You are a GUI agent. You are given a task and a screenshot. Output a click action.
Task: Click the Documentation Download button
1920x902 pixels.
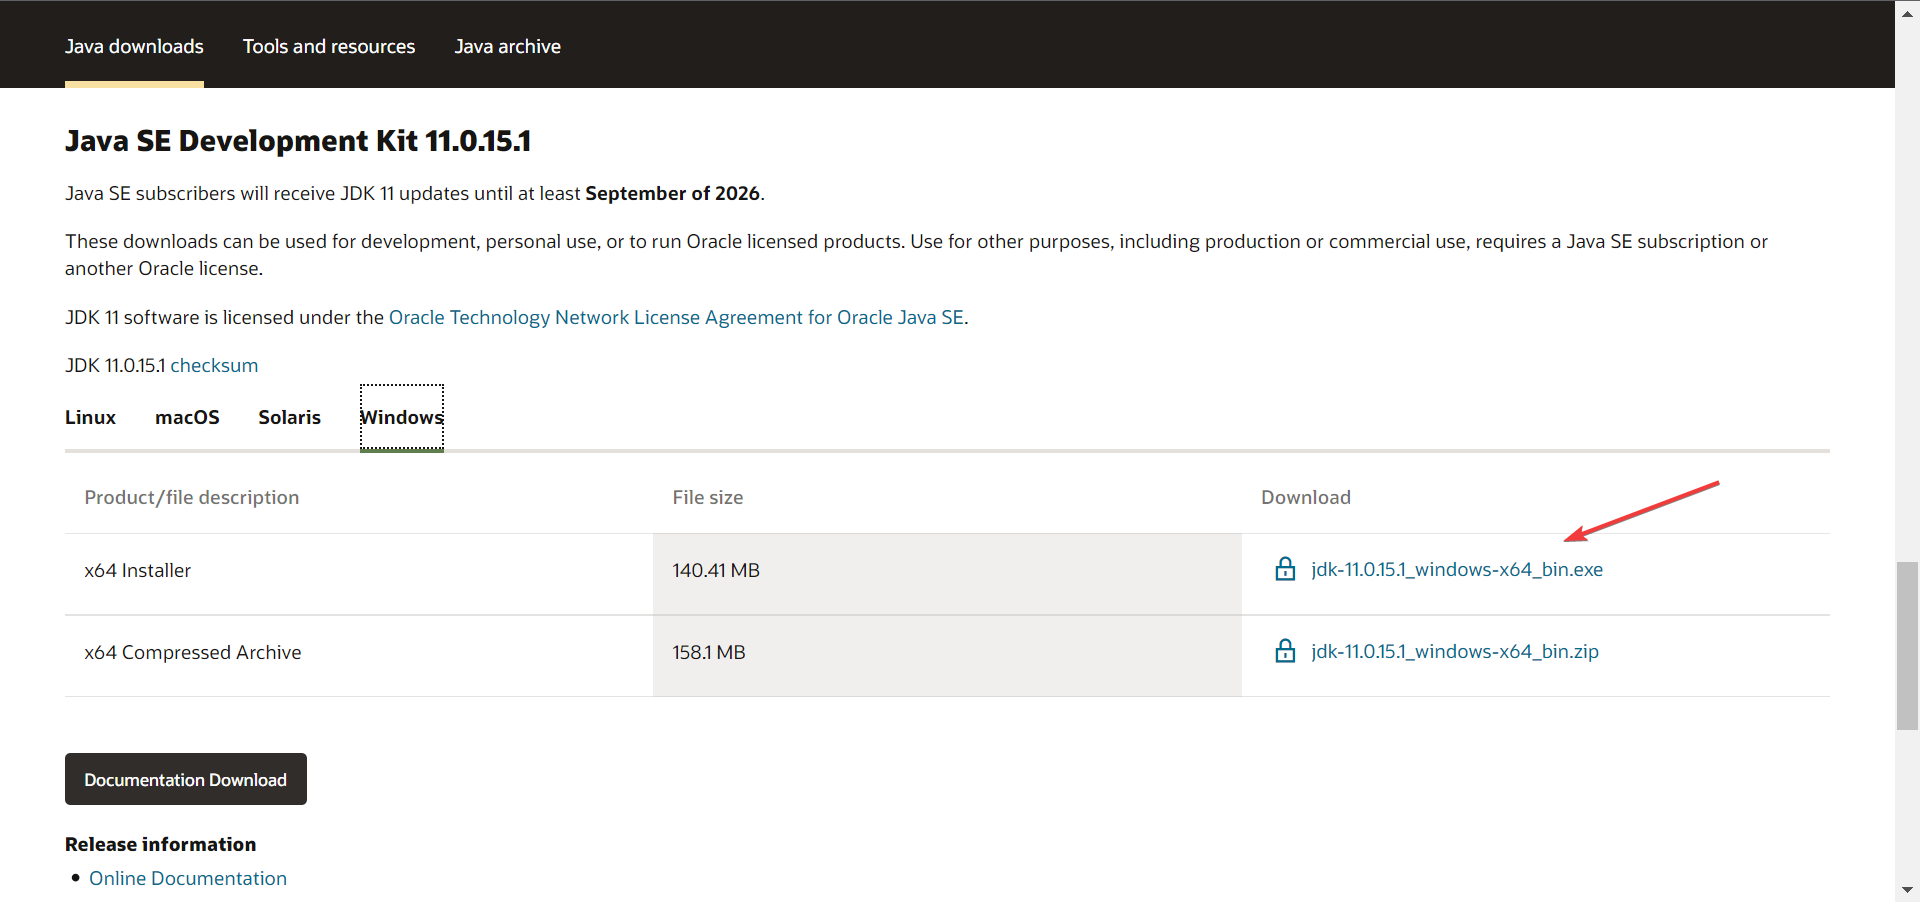(186, 779)
